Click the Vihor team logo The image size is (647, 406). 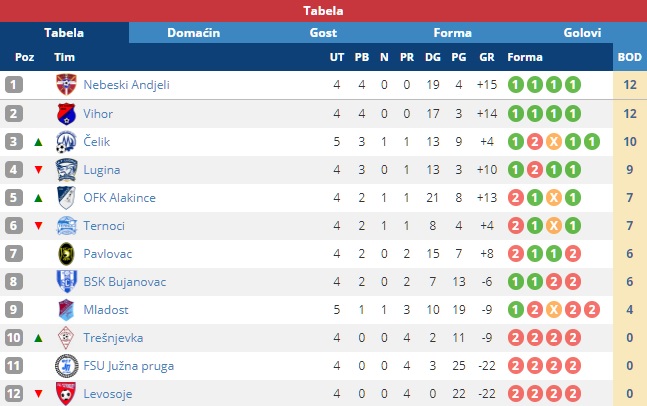[66, 113]
